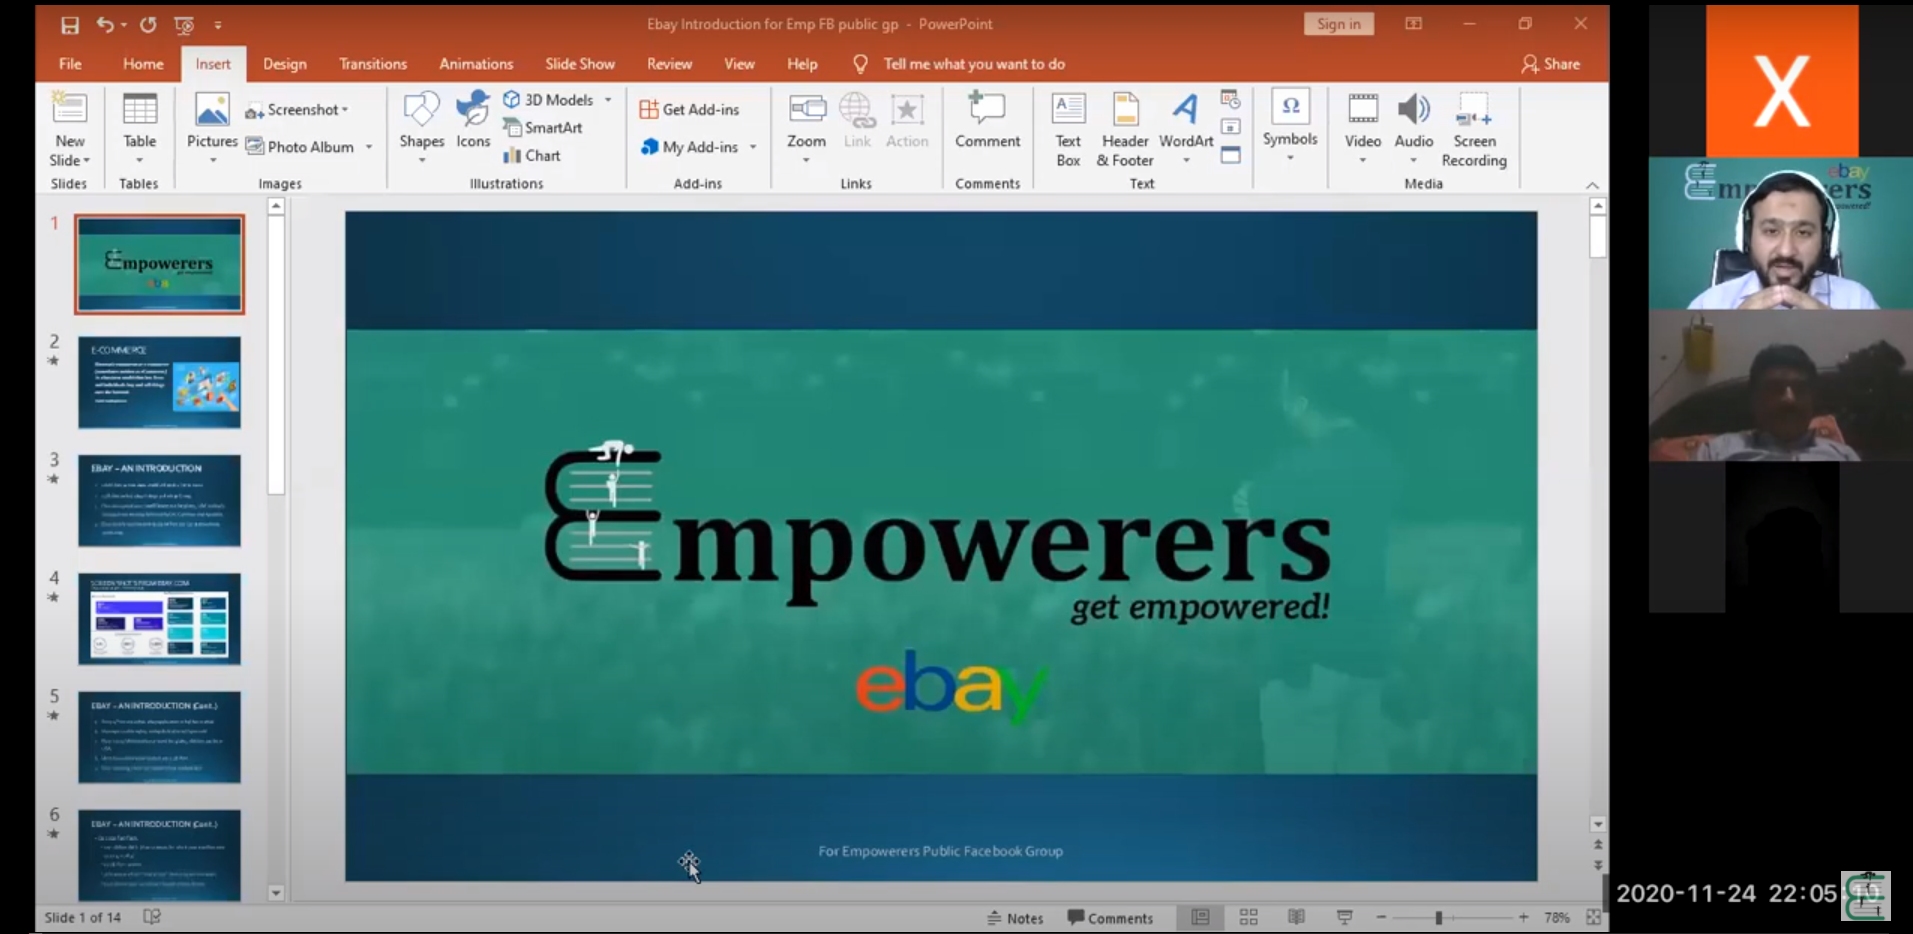
Task: Click the zoom slider handle
Action: click(x=1438, y=918)
